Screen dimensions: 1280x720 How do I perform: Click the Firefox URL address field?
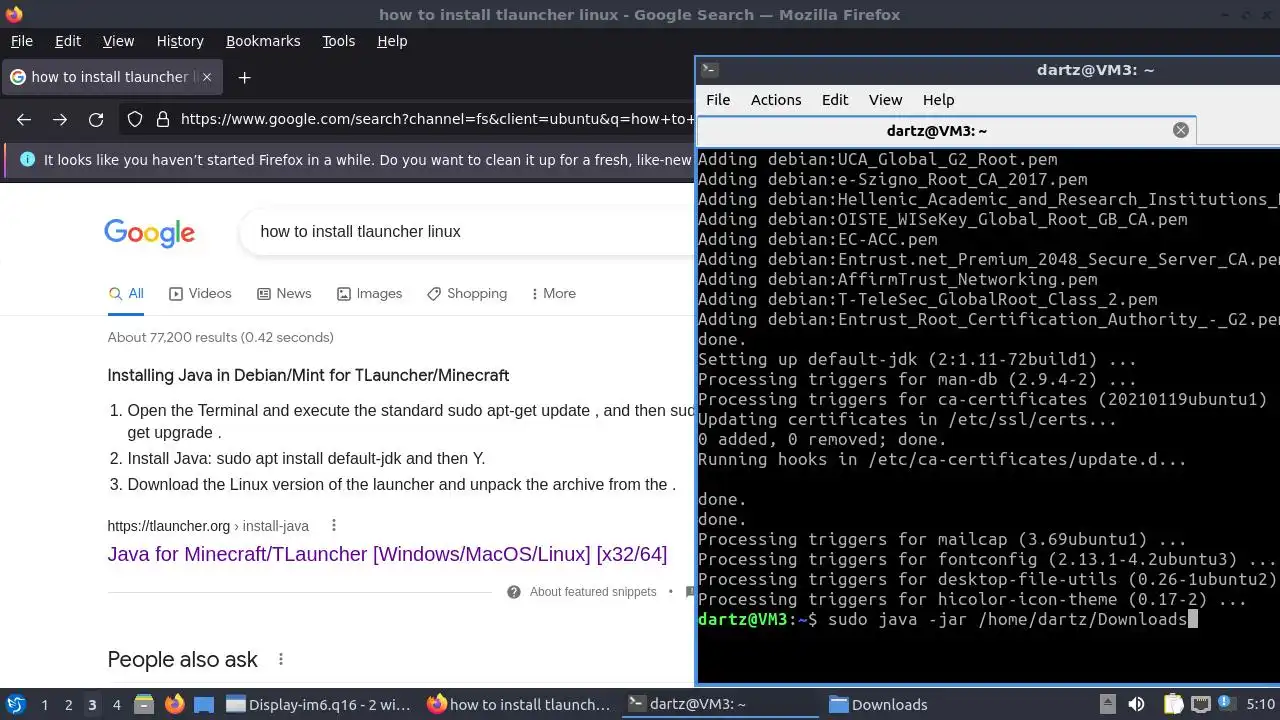pos(436,119)
